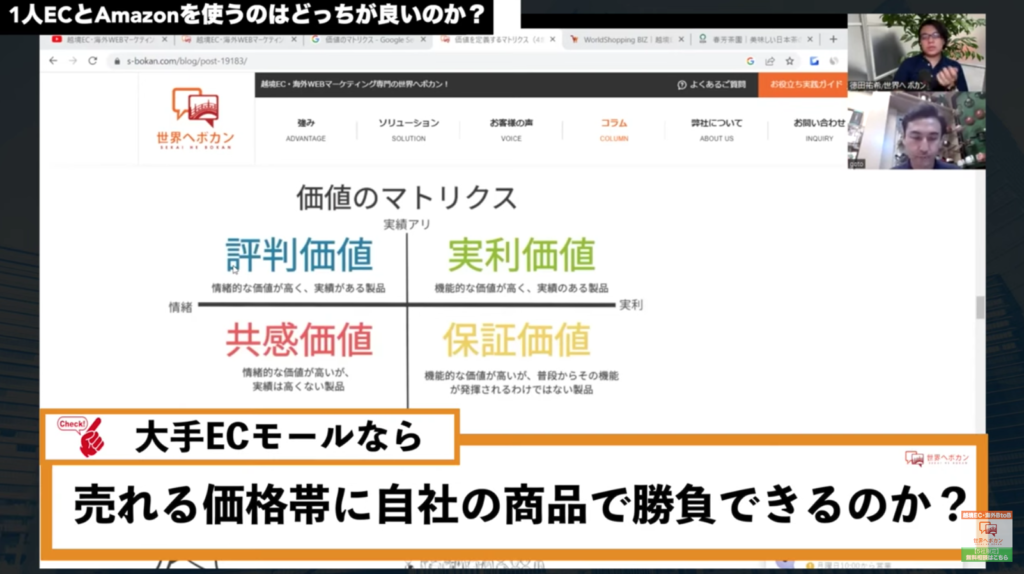The height and width of the screenshot is (574, 1024).
Task: Open the お問い合わせ INQUIRY menu
Action: pyautogui.click(x=819, y=129)
